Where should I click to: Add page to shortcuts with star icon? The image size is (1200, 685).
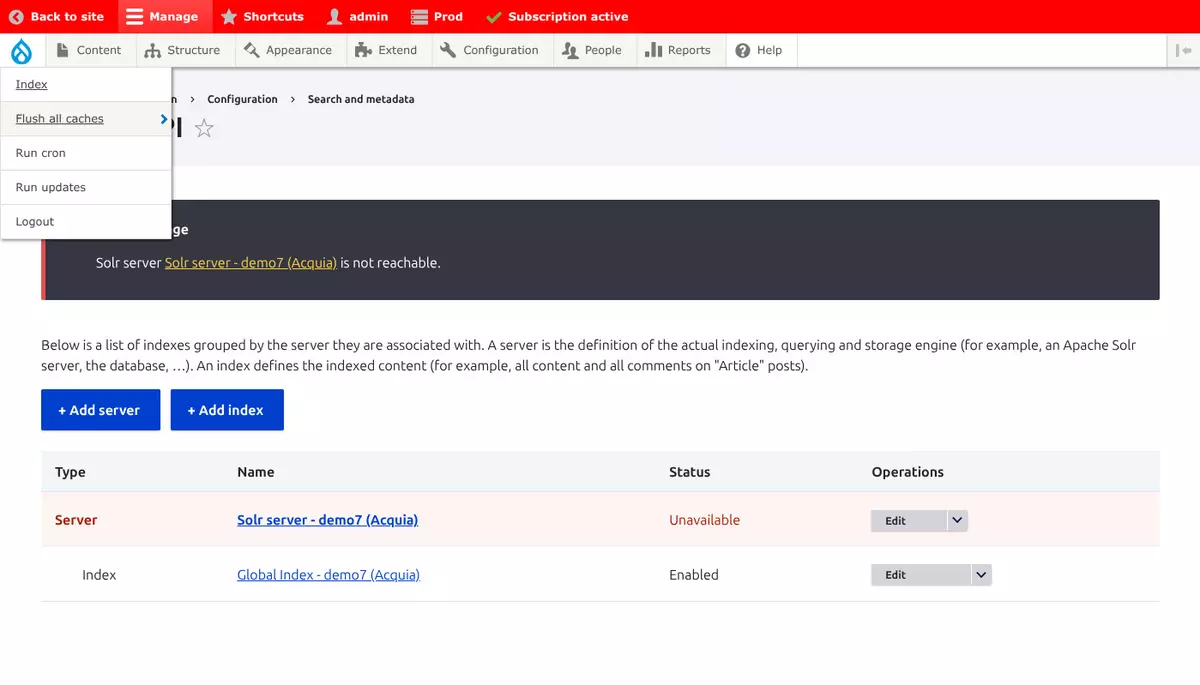point(204,128)
